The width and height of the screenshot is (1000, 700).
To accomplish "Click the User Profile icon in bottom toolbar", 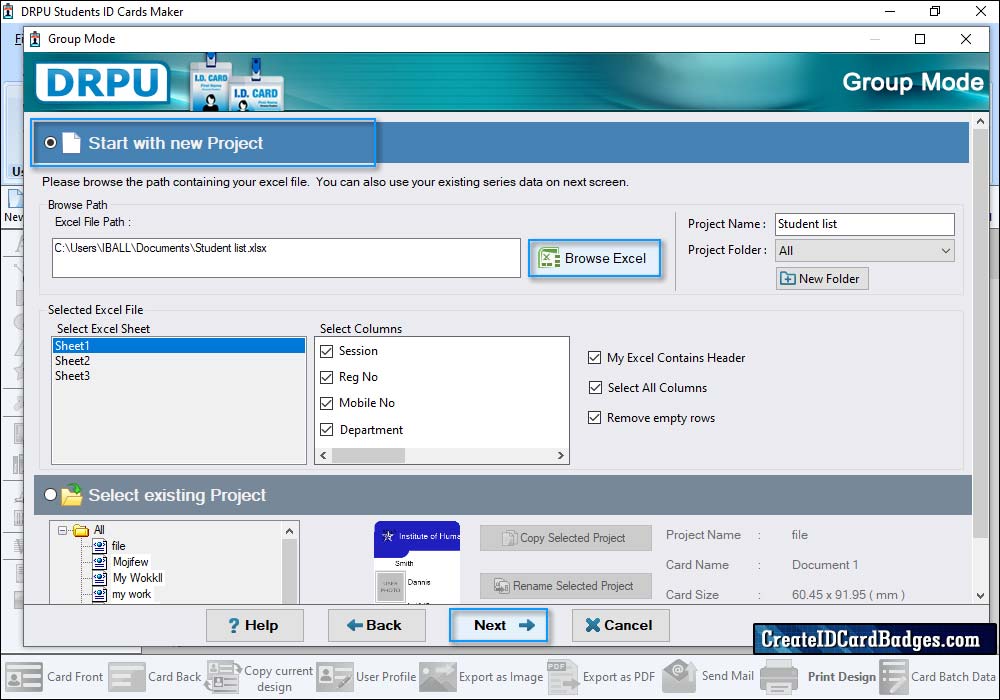I will point(335,676).
